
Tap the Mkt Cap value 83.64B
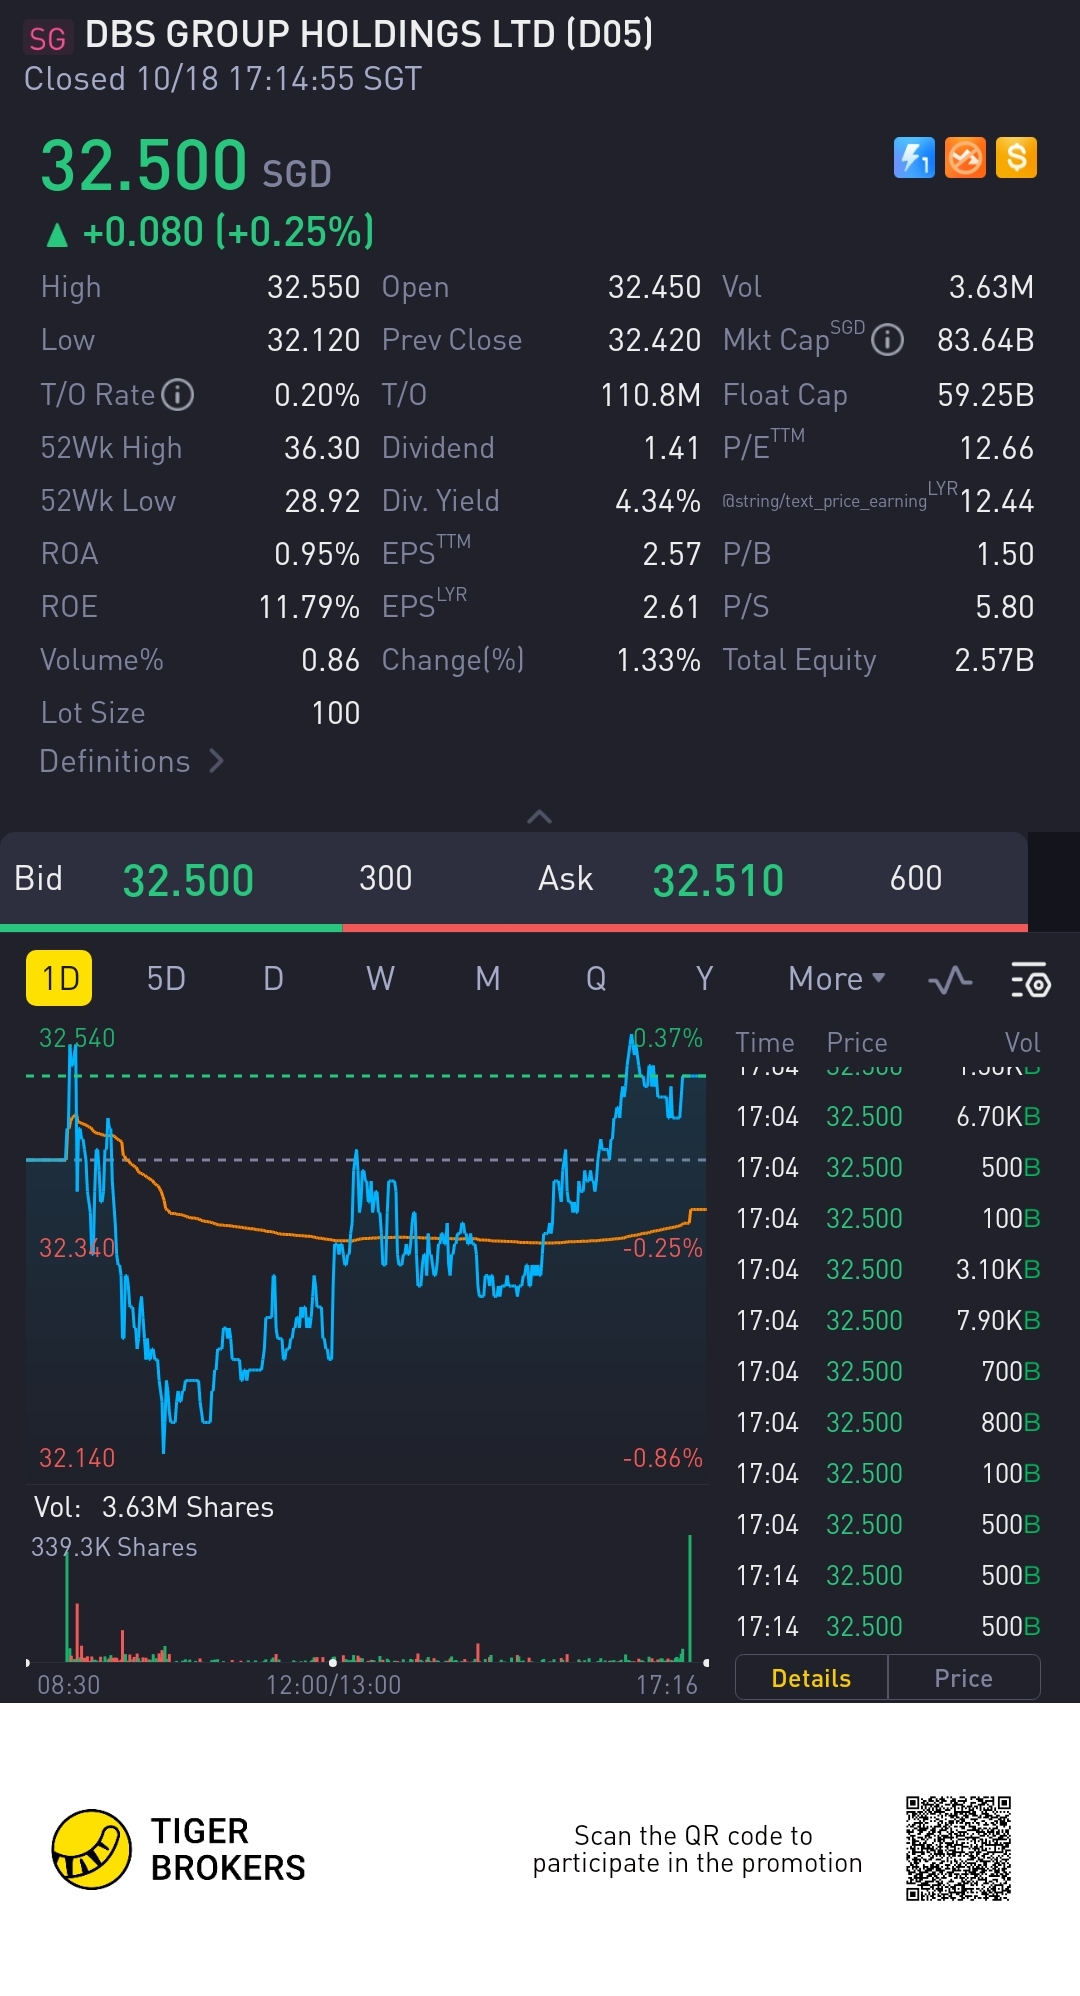coord(986,340)
